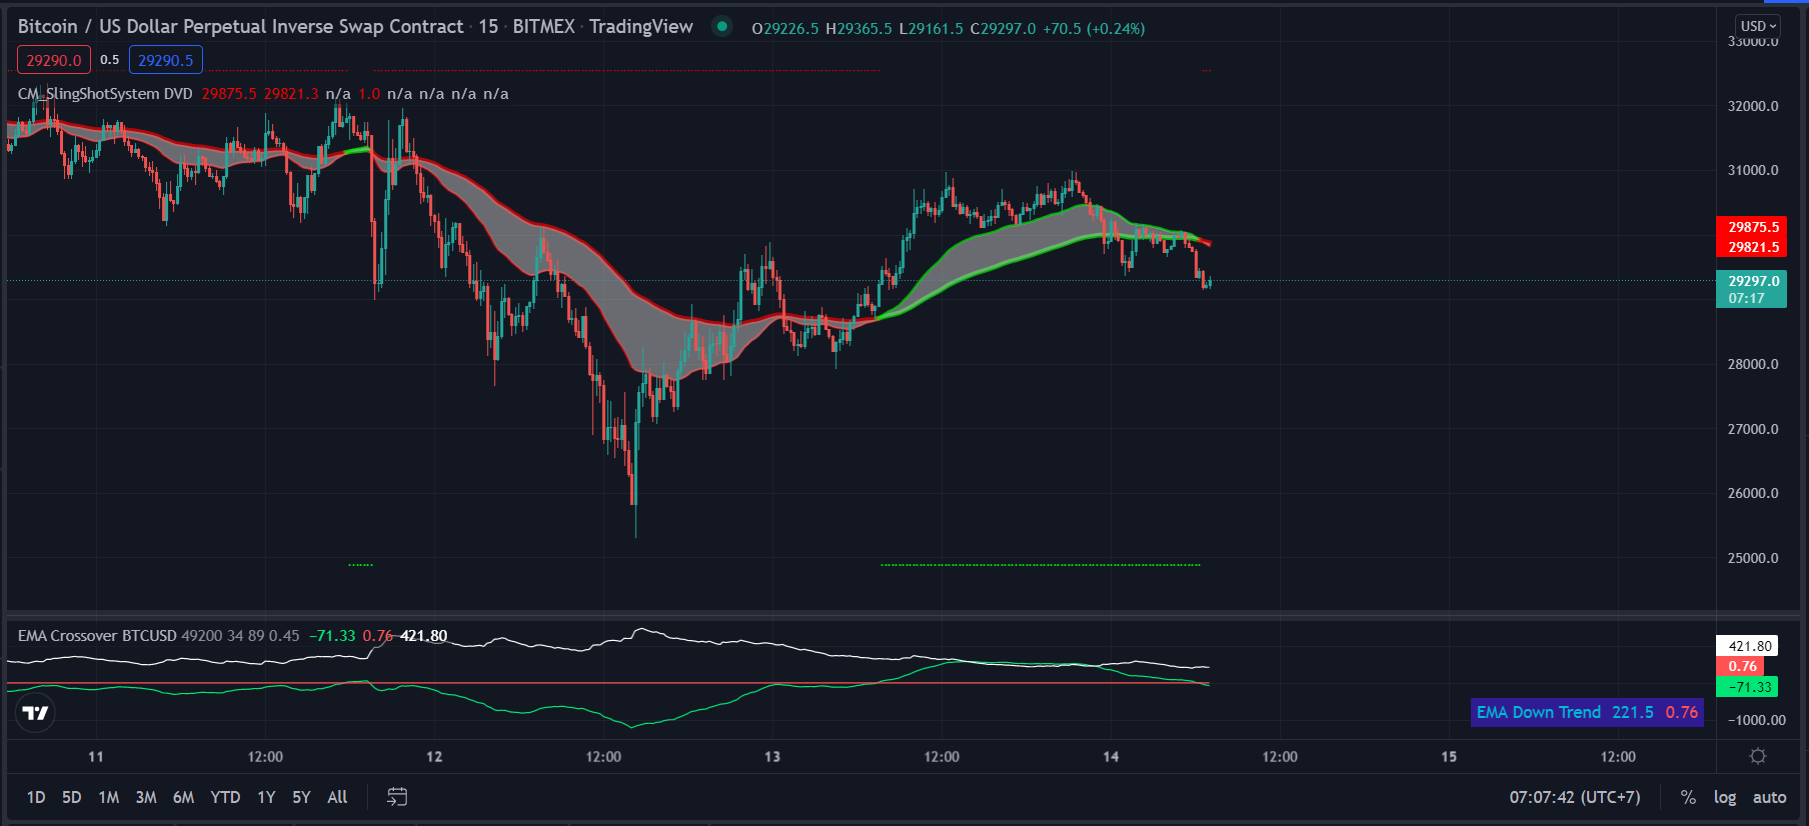The width and height of the screenshot is (1809, 826).
Task: Switch to the 3M time range
Action: click(146, 797)
